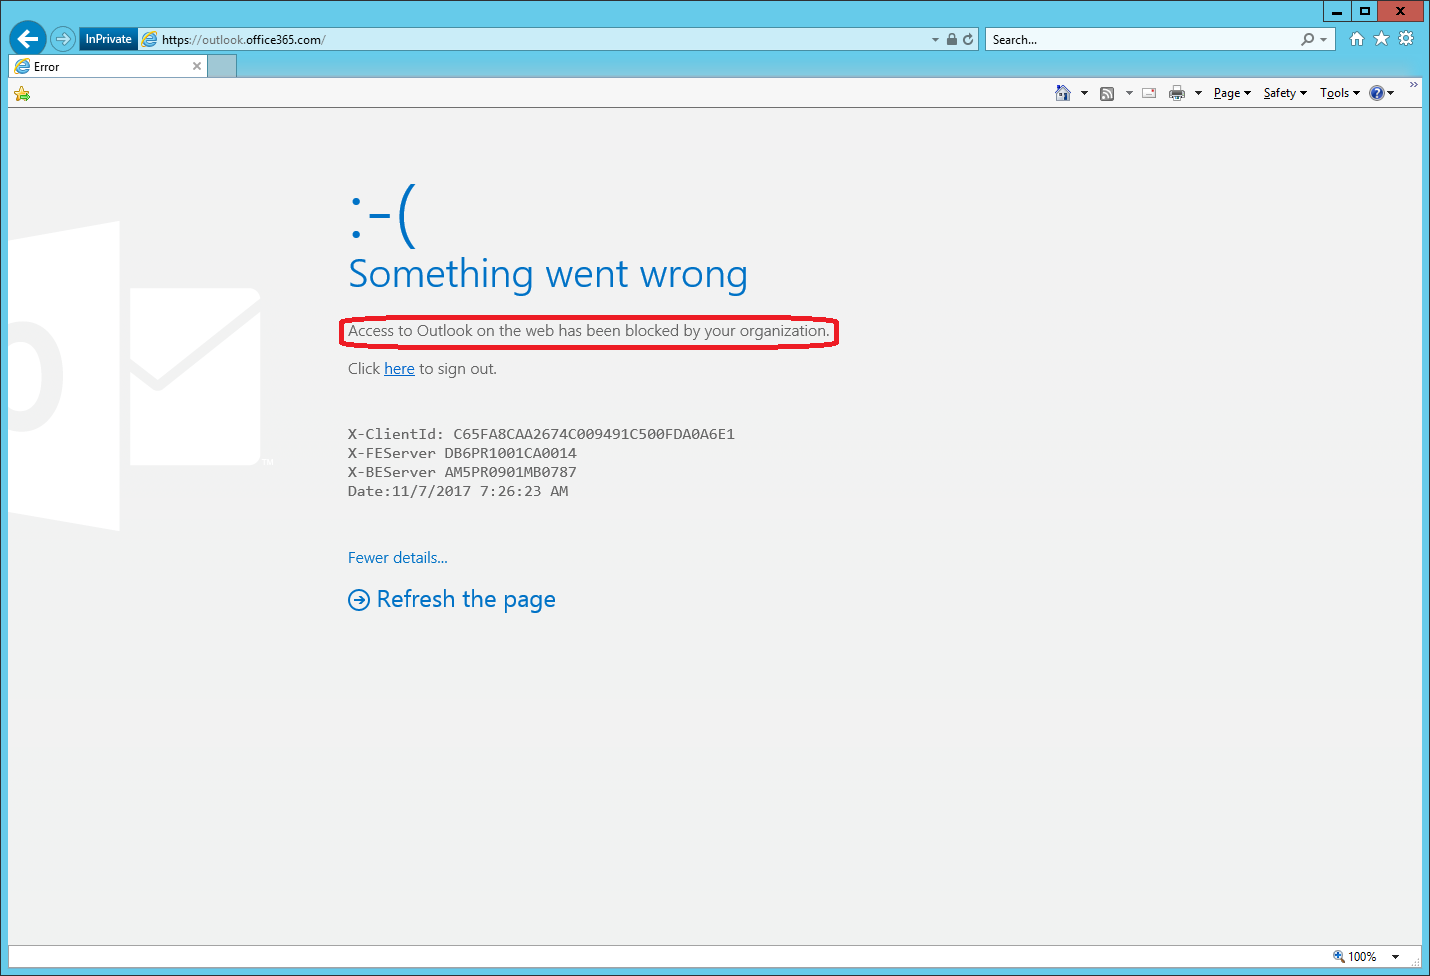Open the Page menu

point(1232,93)
